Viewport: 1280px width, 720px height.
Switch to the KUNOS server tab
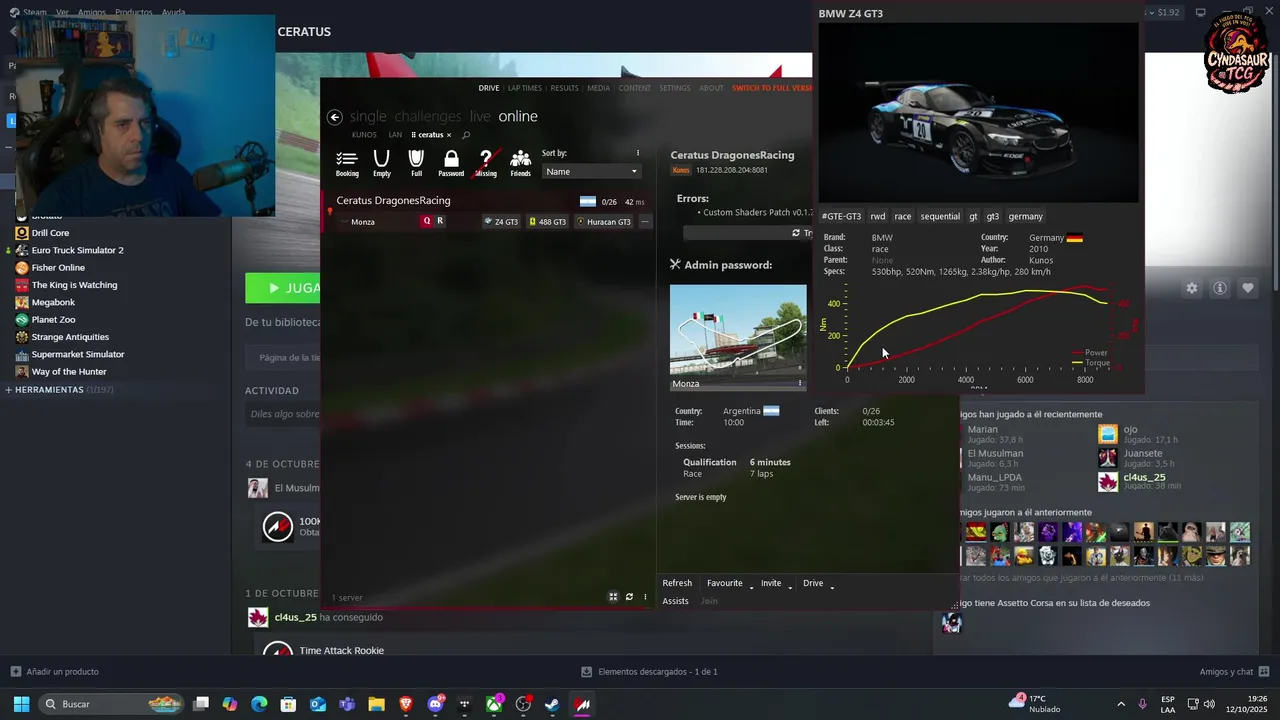[x=364, y=135]
